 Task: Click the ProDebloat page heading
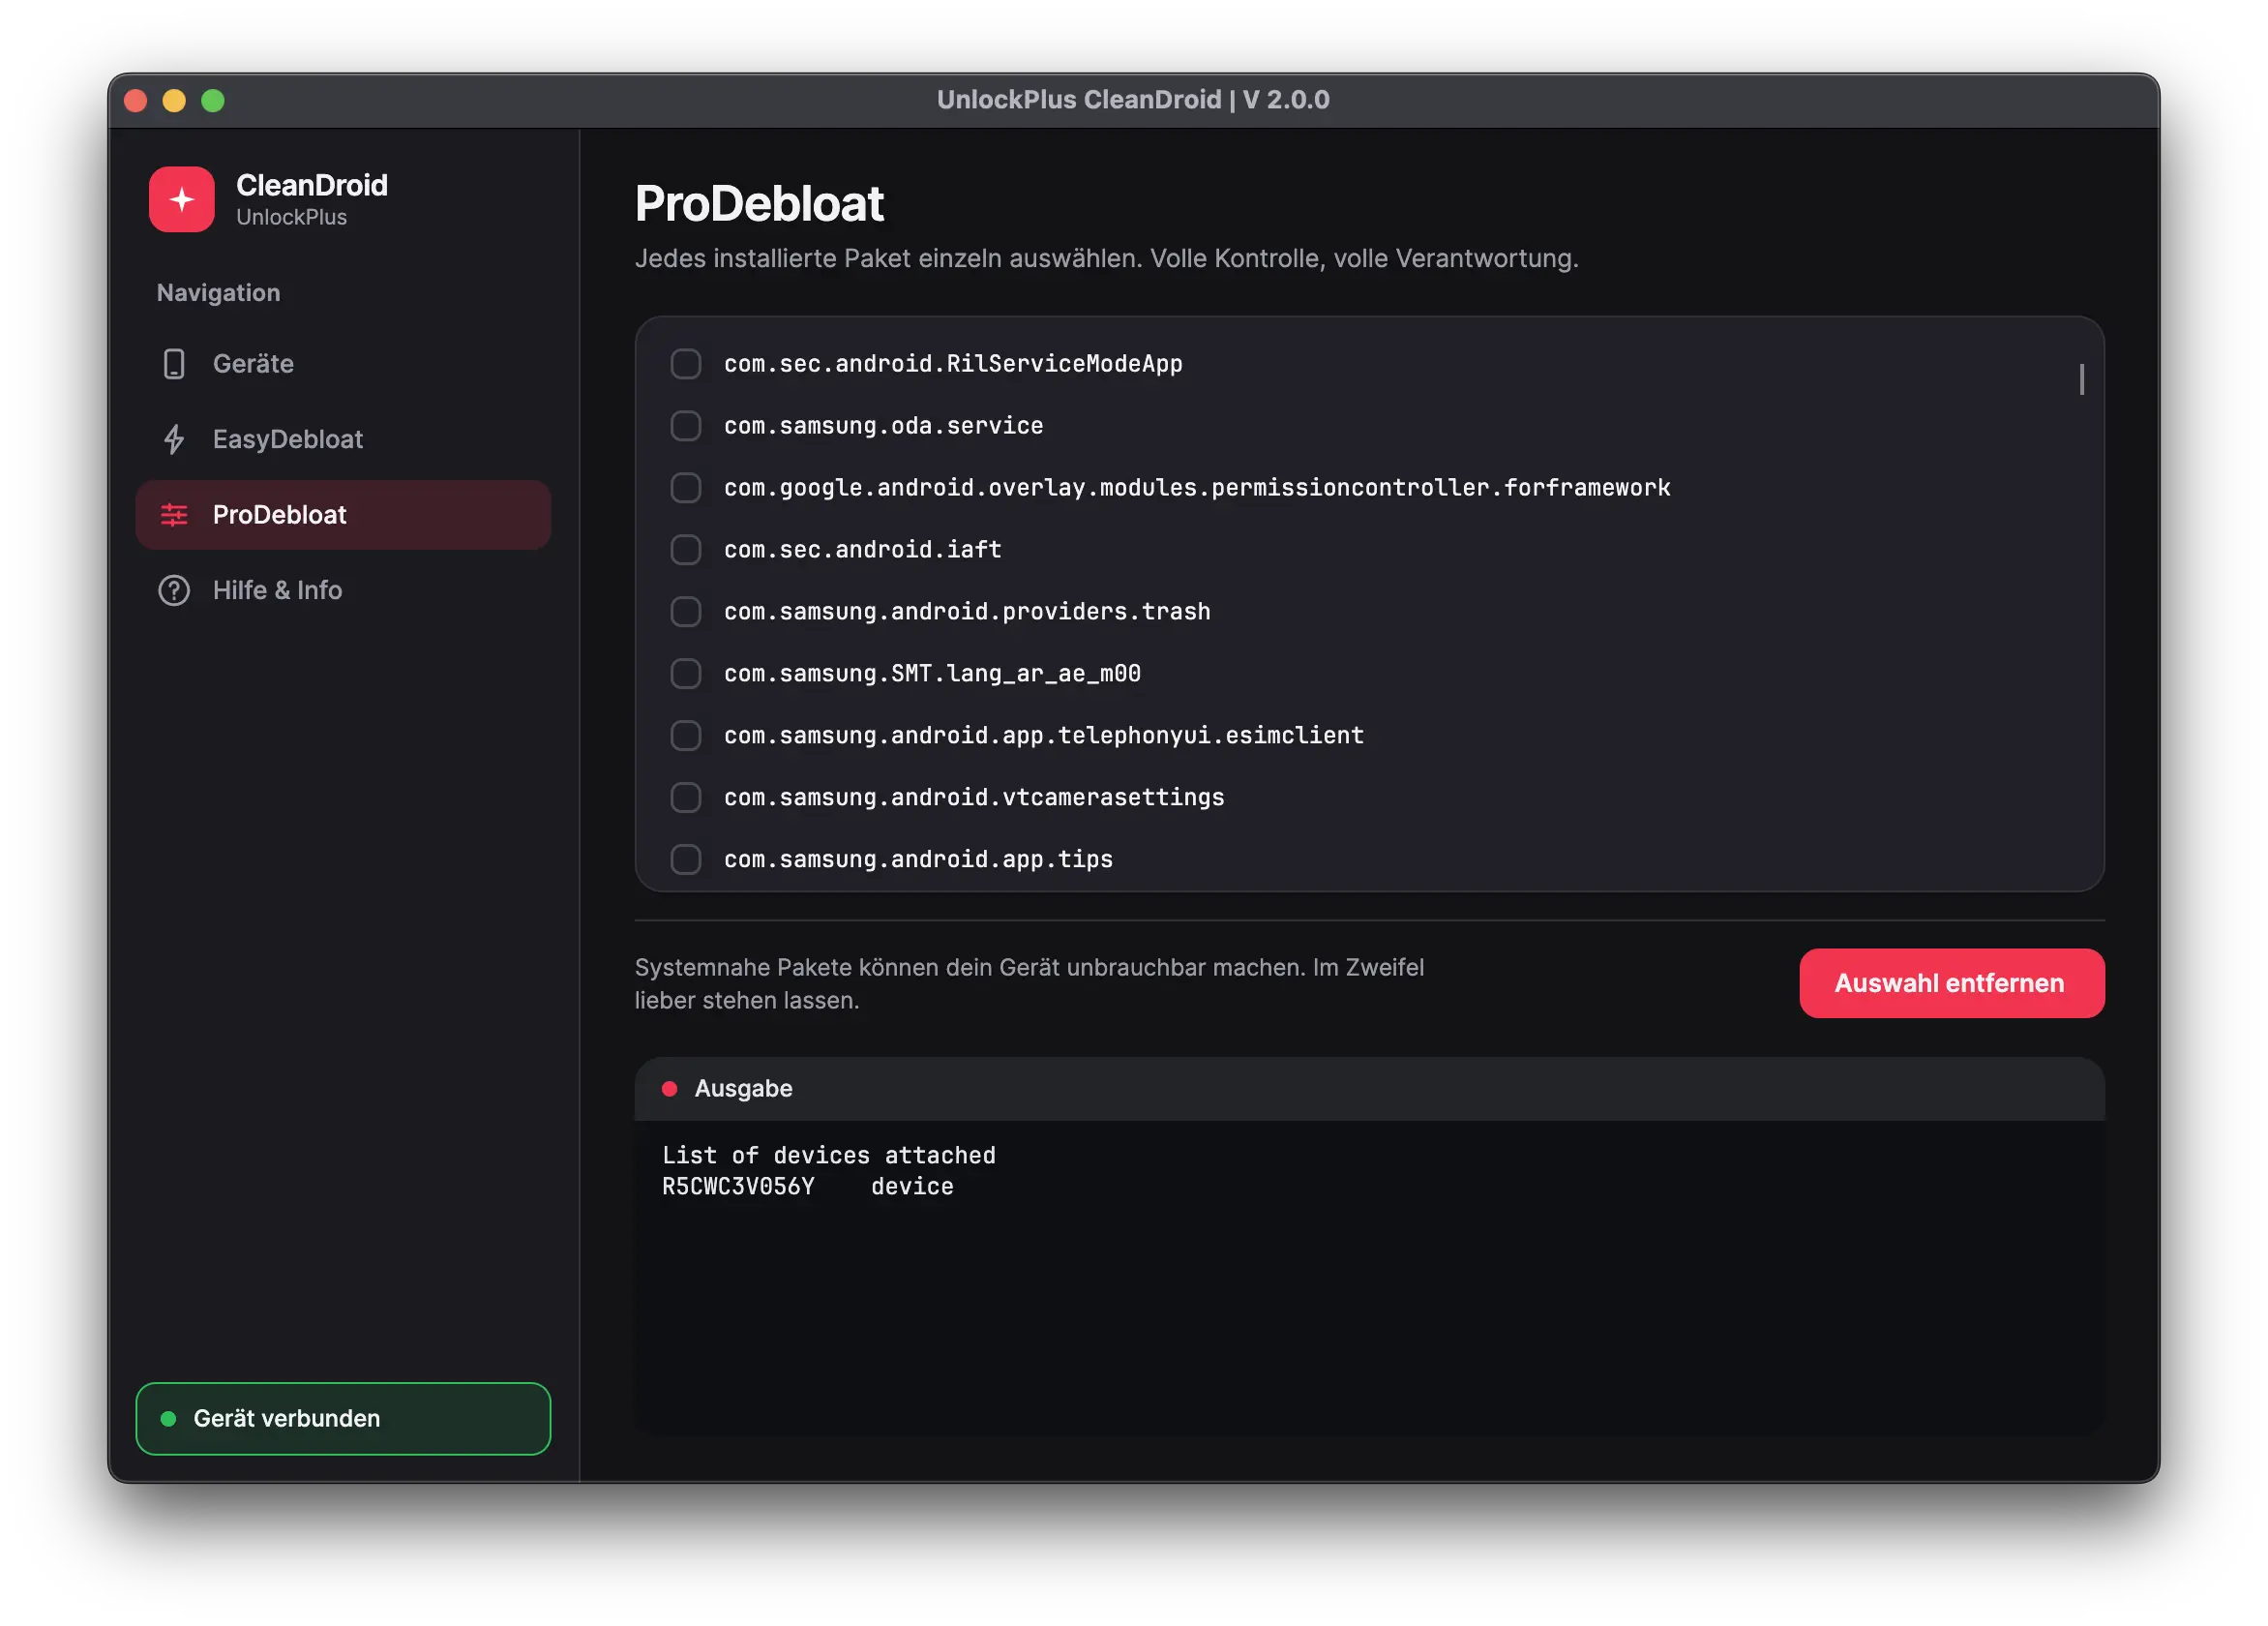(759, 204)
